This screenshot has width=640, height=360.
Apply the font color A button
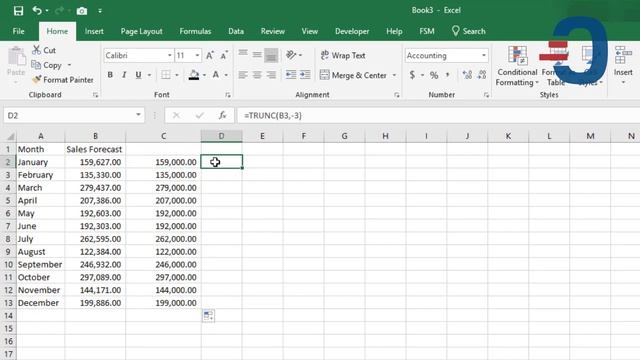point(216,75)
